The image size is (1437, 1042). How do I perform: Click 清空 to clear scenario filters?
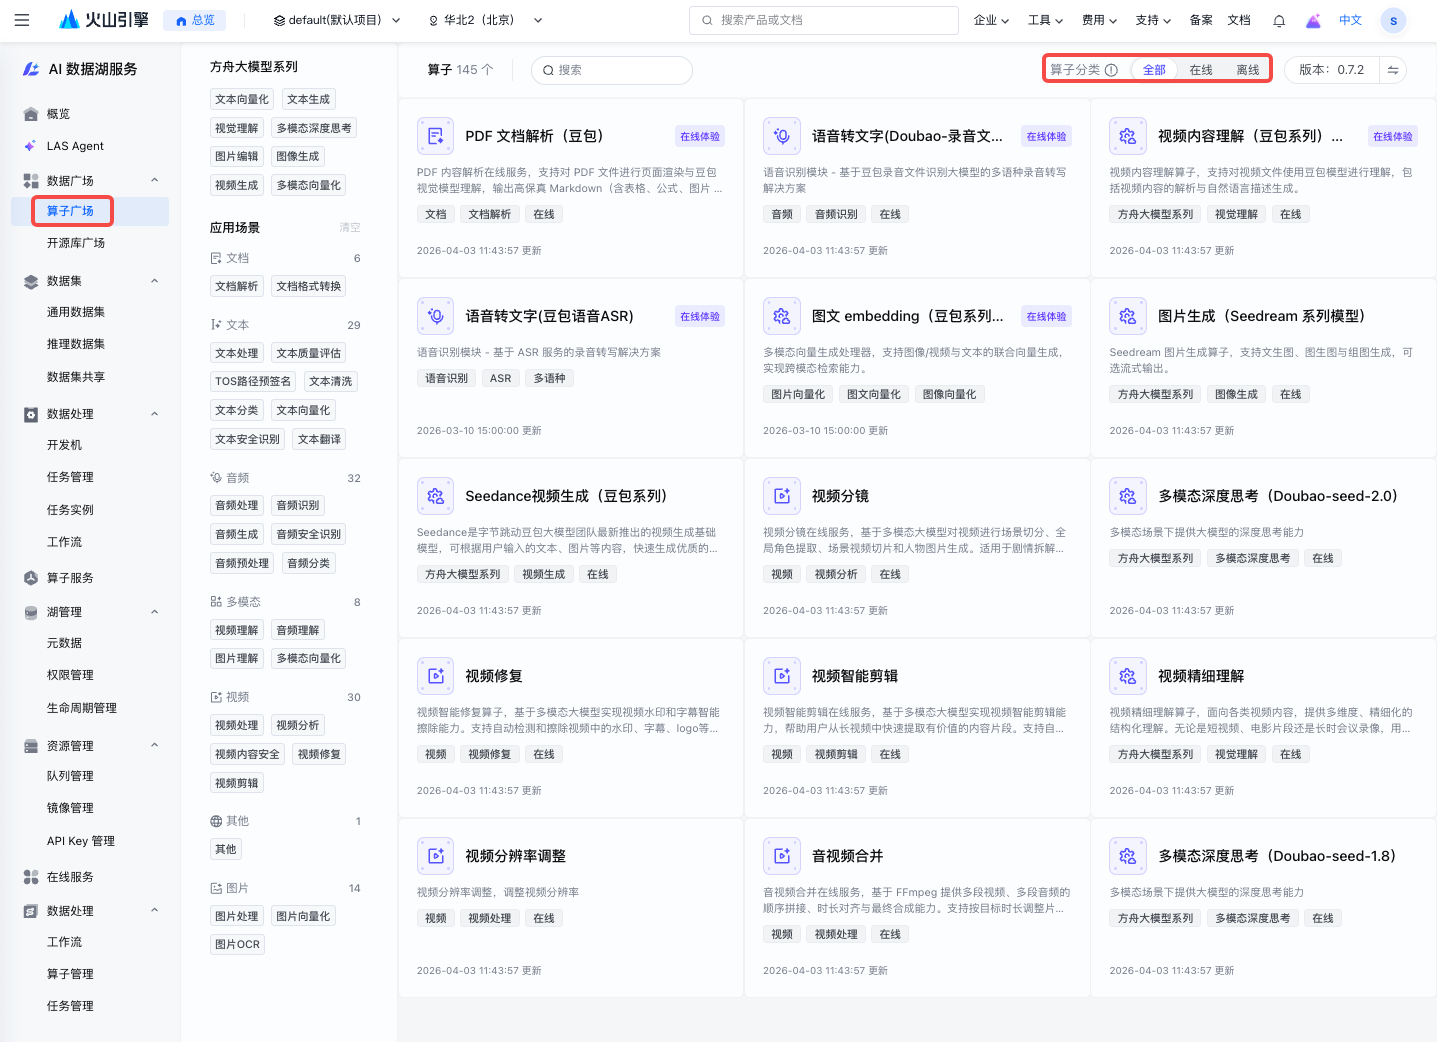[349, 228]
